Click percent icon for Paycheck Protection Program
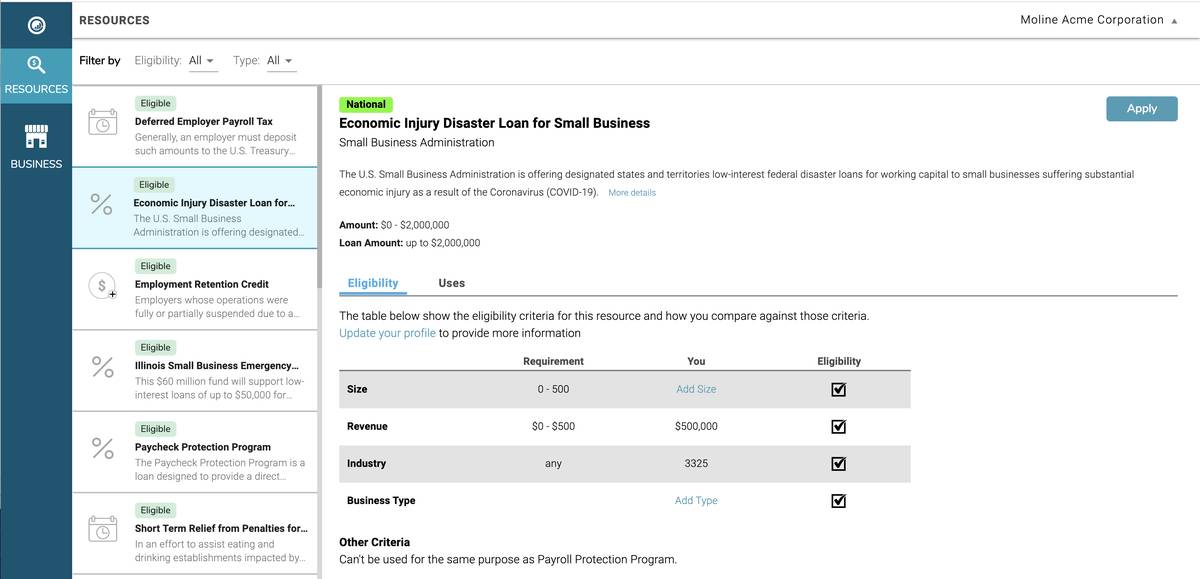This screenshot has height=579, width=1200. point(102,448)
